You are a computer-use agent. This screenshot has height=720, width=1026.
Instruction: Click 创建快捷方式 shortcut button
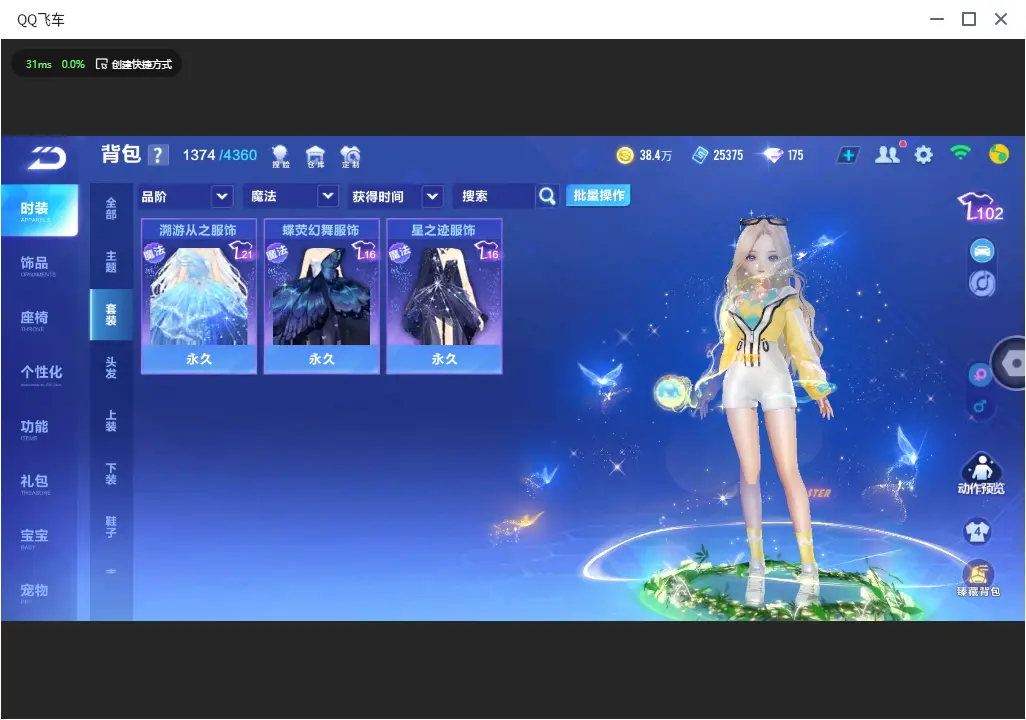(134, 64)
